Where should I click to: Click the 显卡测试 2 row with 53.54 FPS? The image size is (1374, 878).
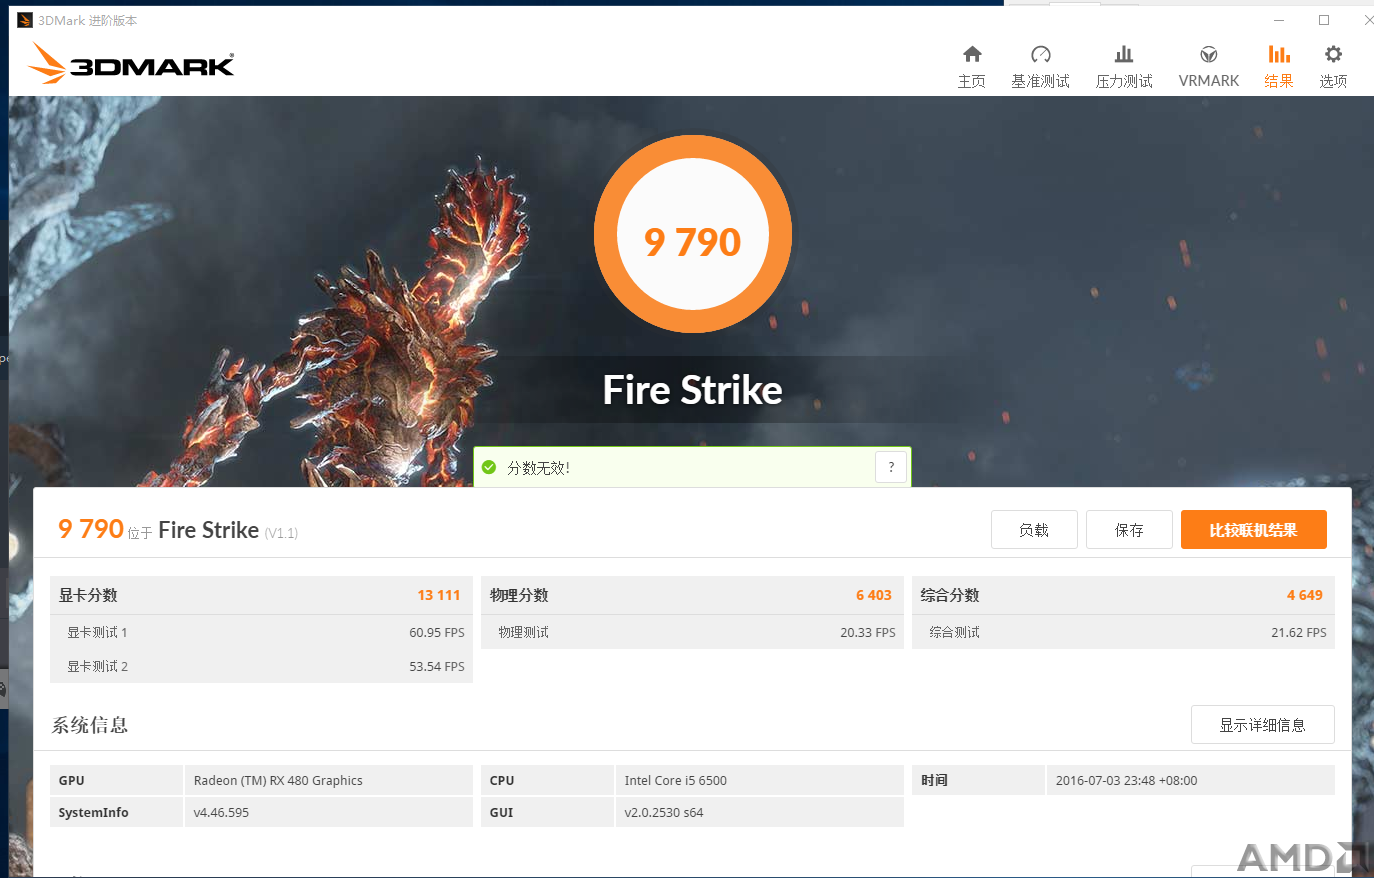pyautogui.click(x=261, y=666)
